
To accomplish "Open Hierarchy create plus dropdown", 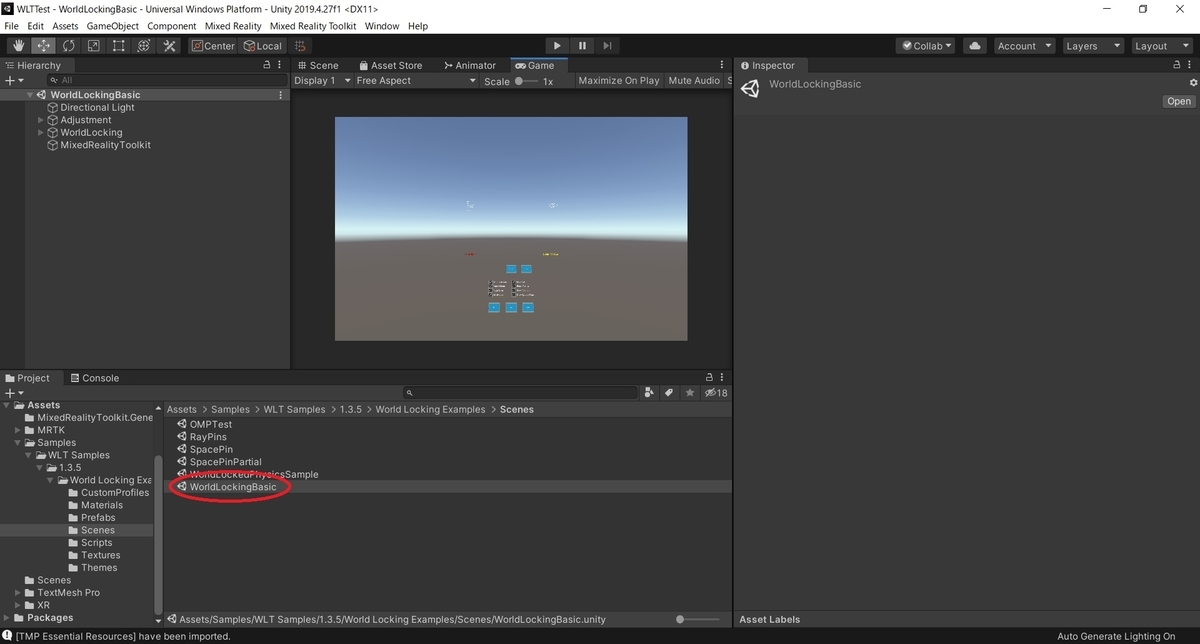I will pos(14,80).
